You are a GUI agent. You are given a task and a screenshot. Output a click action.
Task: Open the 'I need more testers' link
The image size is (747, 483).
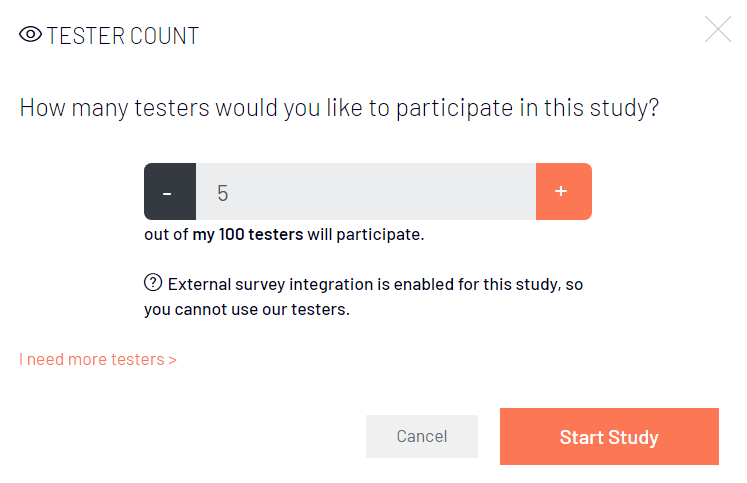98,359
